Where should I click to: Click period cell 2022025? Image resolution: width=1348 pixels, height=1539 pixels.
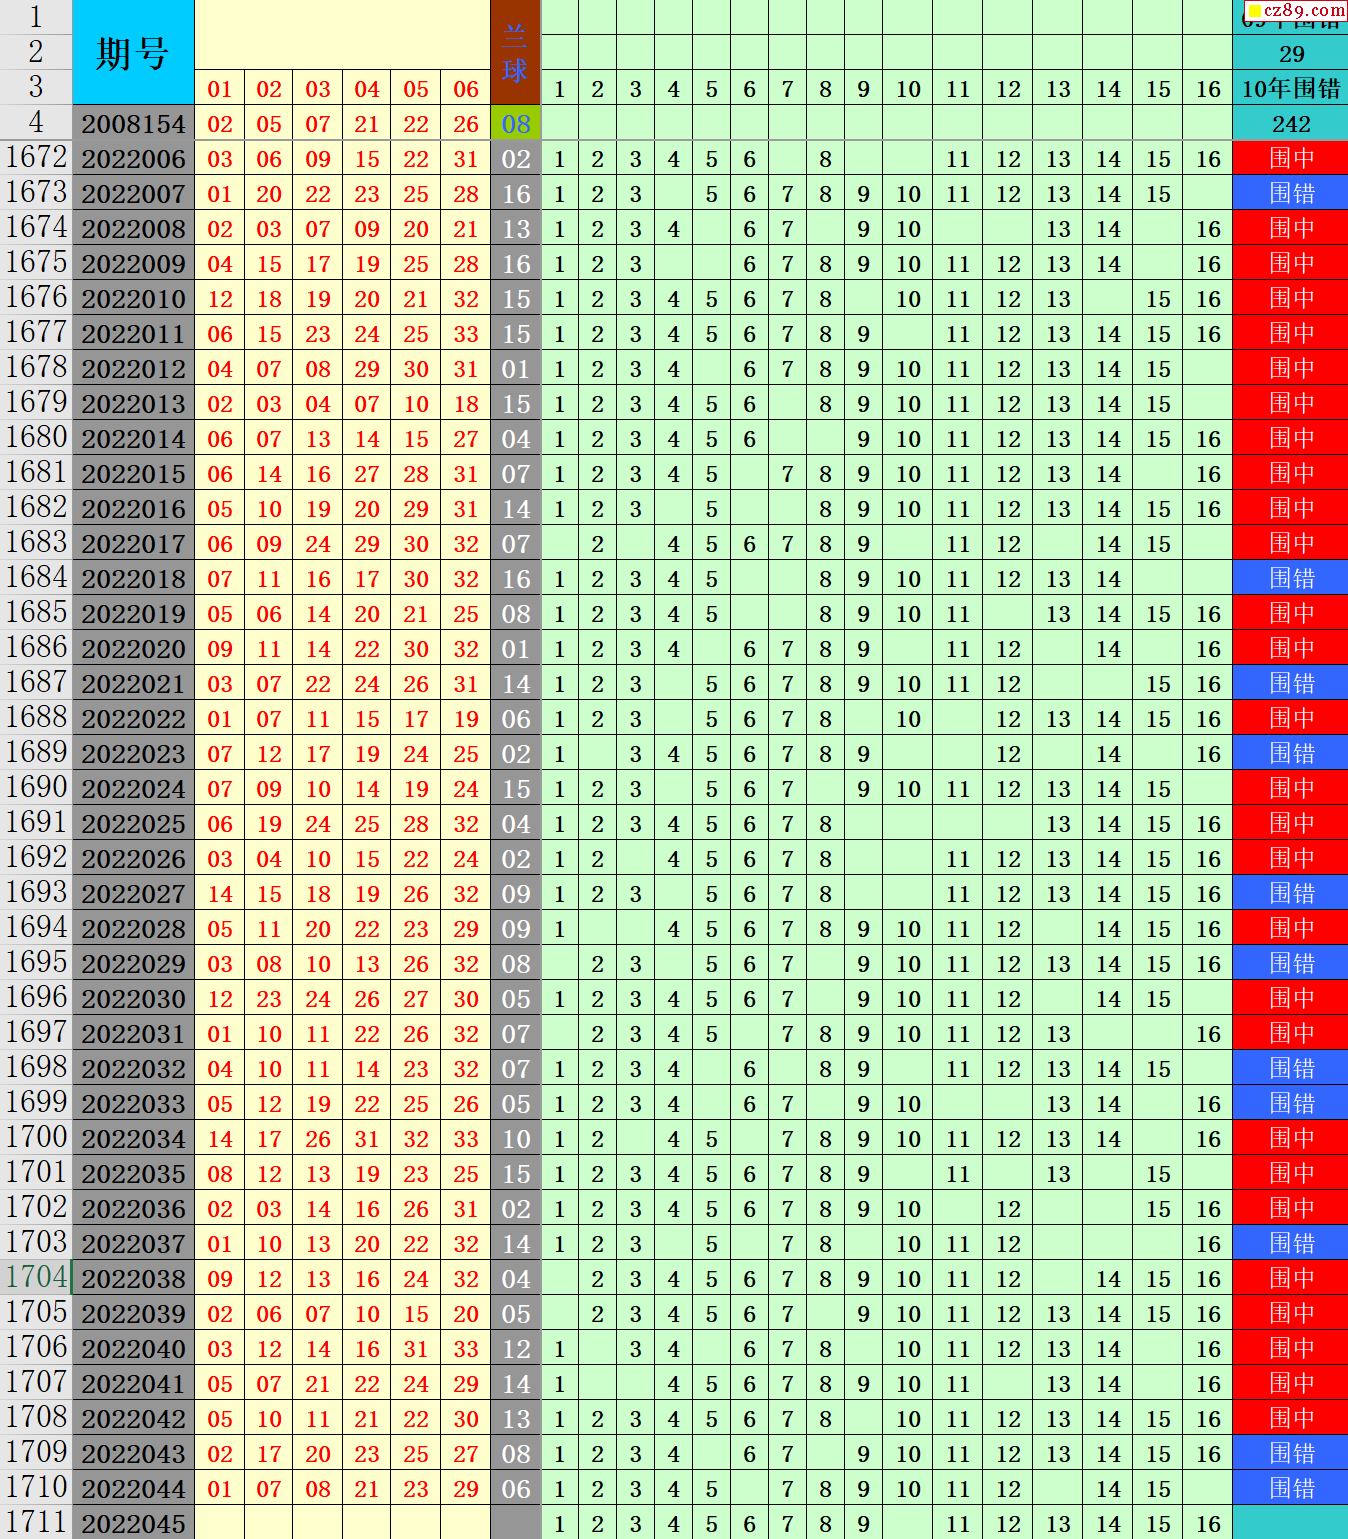tap(133, 824)
